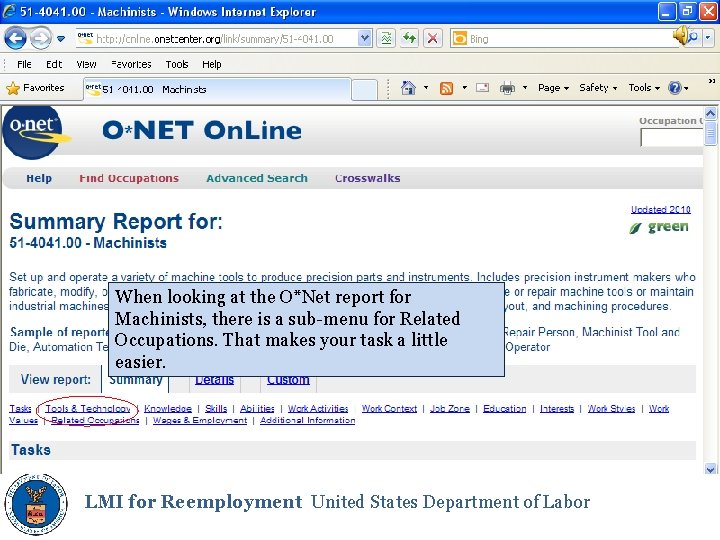Expand the Home button dropdown arrow
The image size is (720, 540).
click(x=426, y=88)
